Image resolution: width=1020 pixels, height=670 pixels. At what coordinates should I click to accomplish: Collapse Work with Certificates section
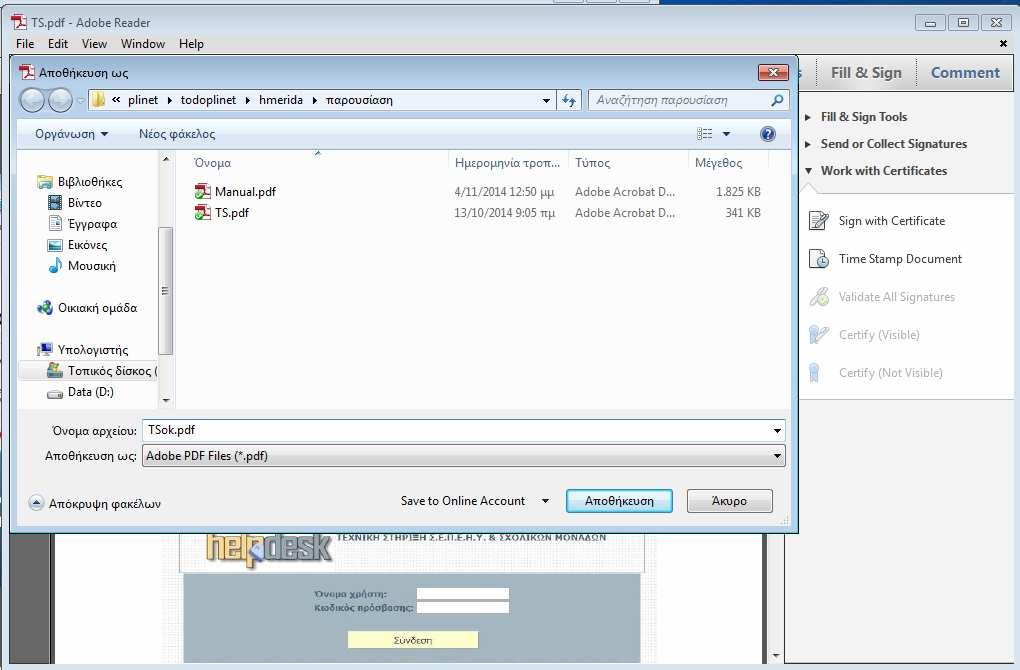coord(808,170)
